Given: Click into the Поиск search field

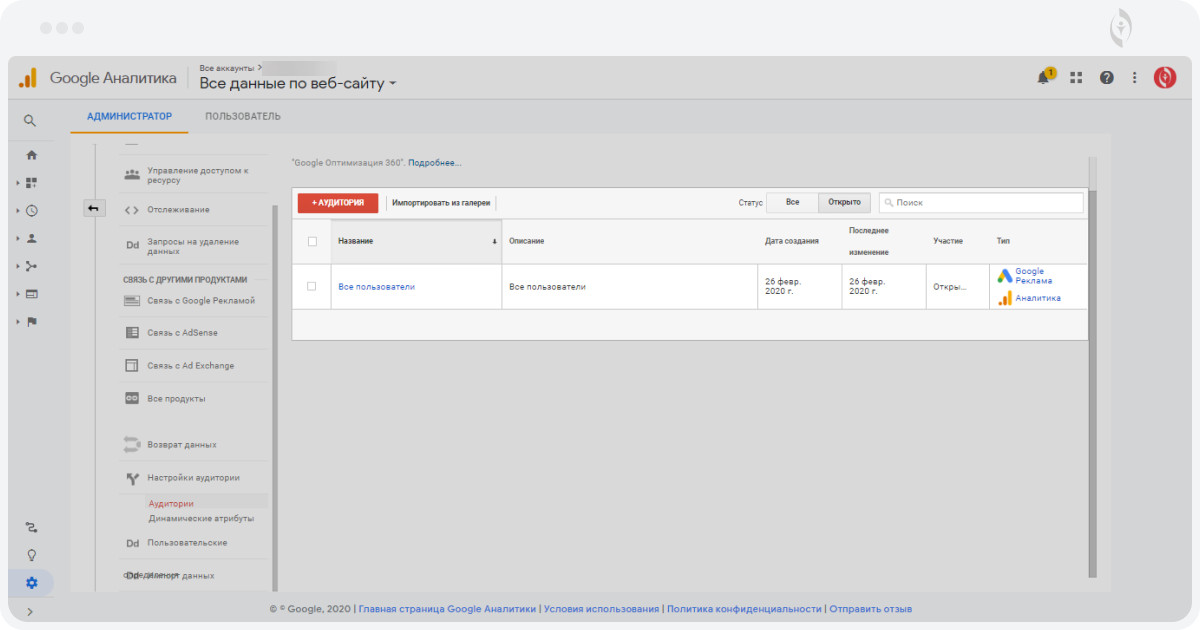Looking at the screenshot, I should click(x=981, y=202).
